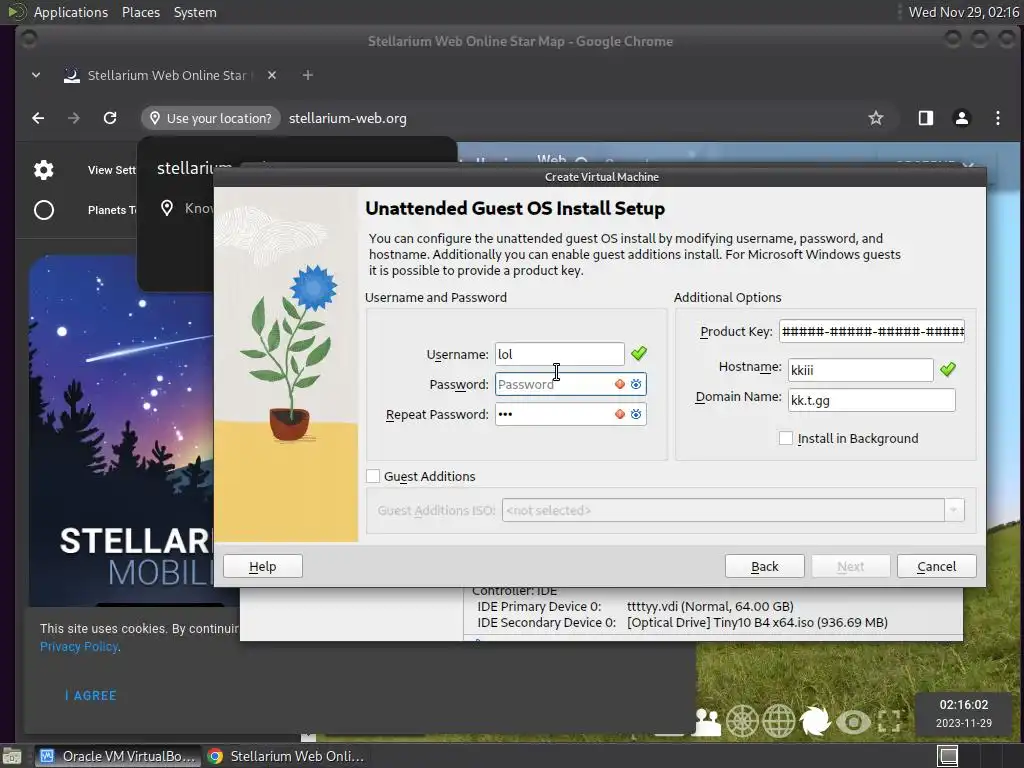Open Chrome profile avatar icon
1024x768 pixels.
coord(961,118)
